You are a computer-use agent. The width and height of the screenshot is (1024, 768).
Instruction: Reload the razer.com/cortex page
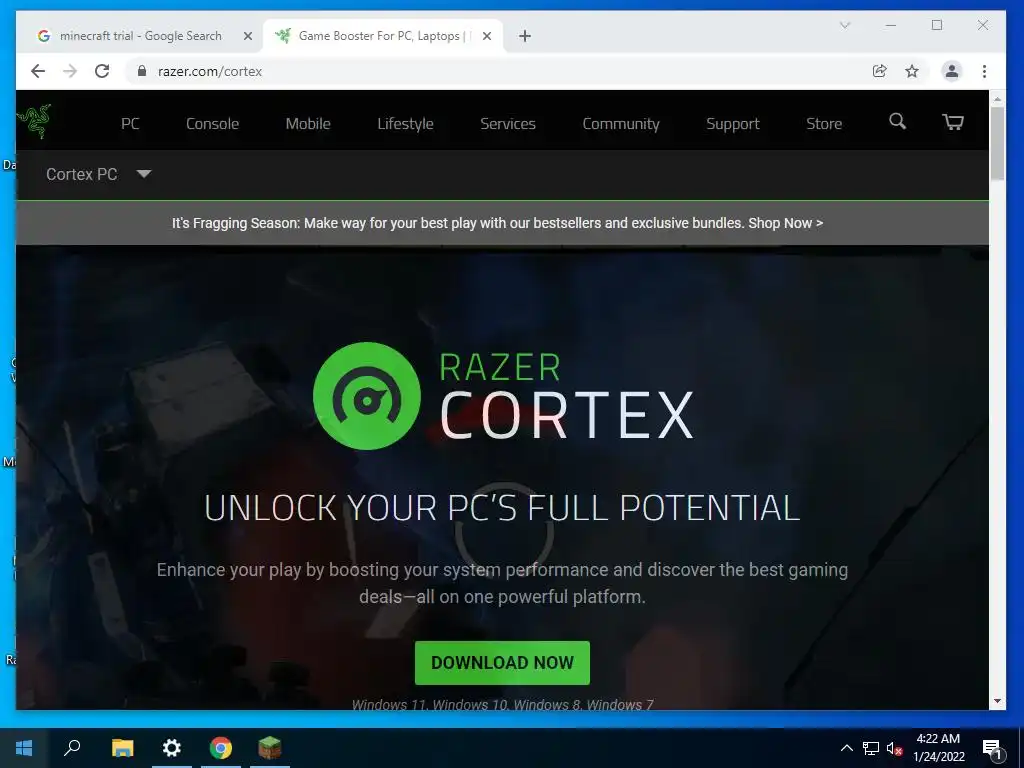(x=102, y=71)
